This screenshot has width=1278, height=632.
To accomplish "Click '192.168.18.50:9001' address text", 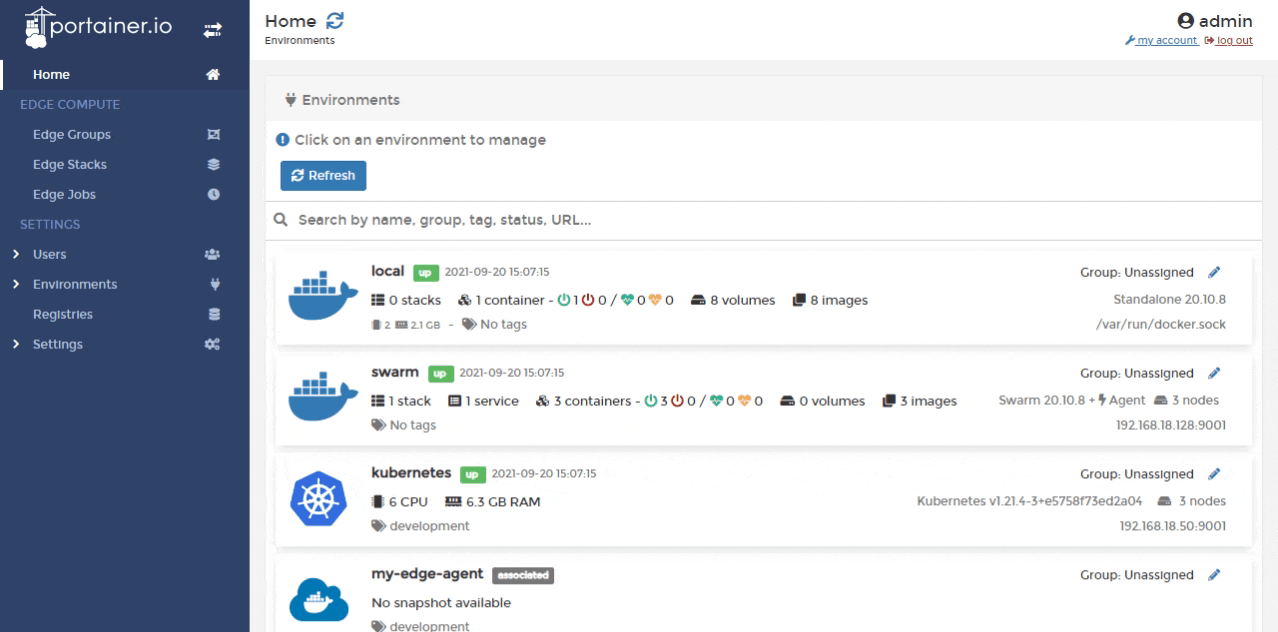I will pos(1174,526).
